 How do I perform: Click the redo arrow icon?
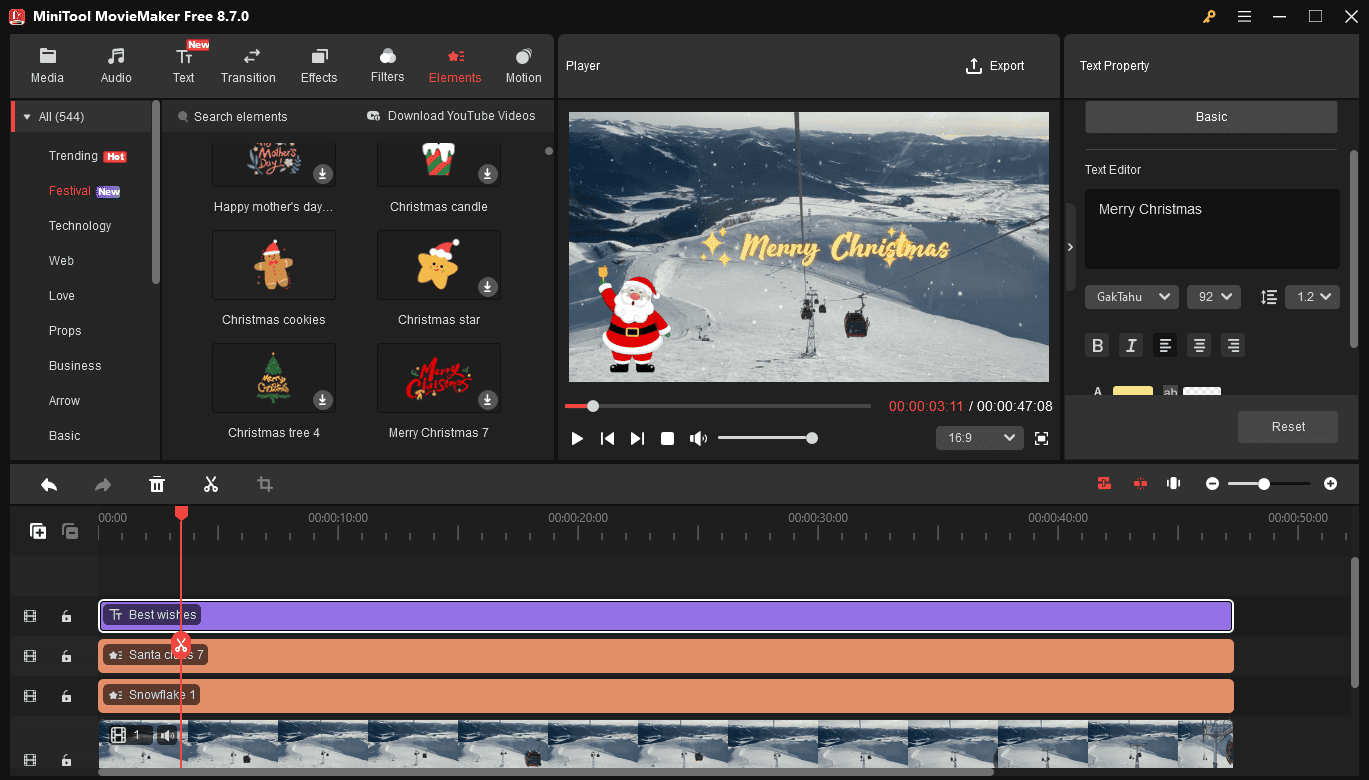[103, 484]
